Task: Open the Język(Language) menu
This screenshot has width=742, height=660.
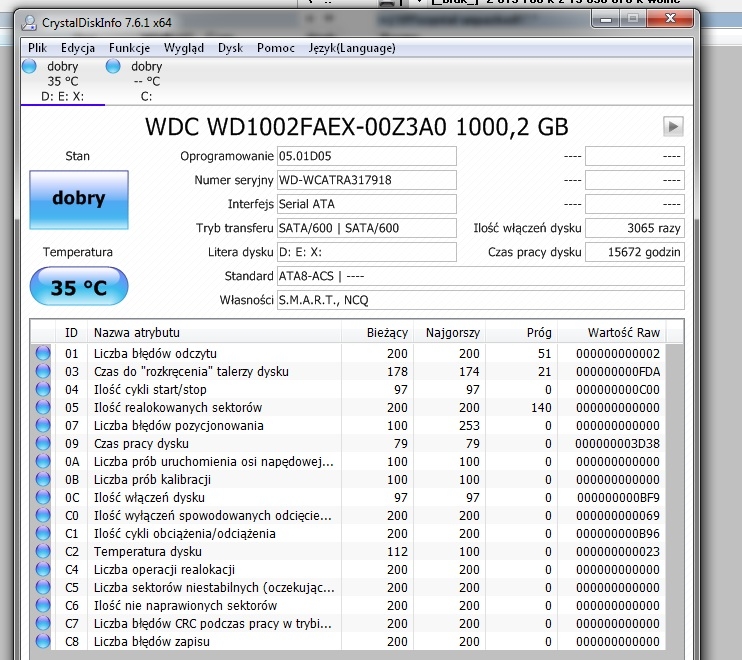Action: (x=352, y=48)
